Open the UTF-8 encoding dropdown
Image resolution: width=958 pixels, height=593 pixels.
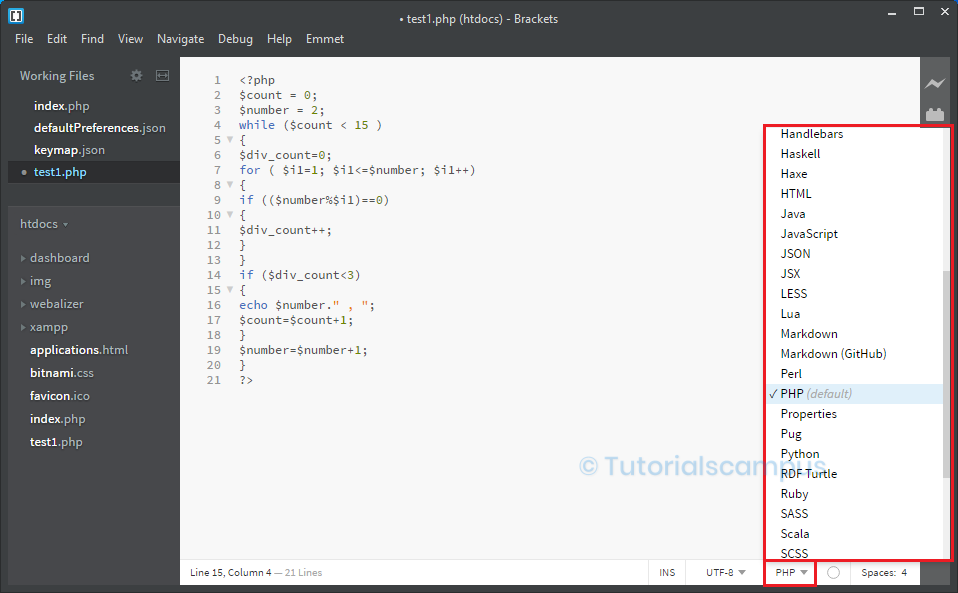(723, 572)
